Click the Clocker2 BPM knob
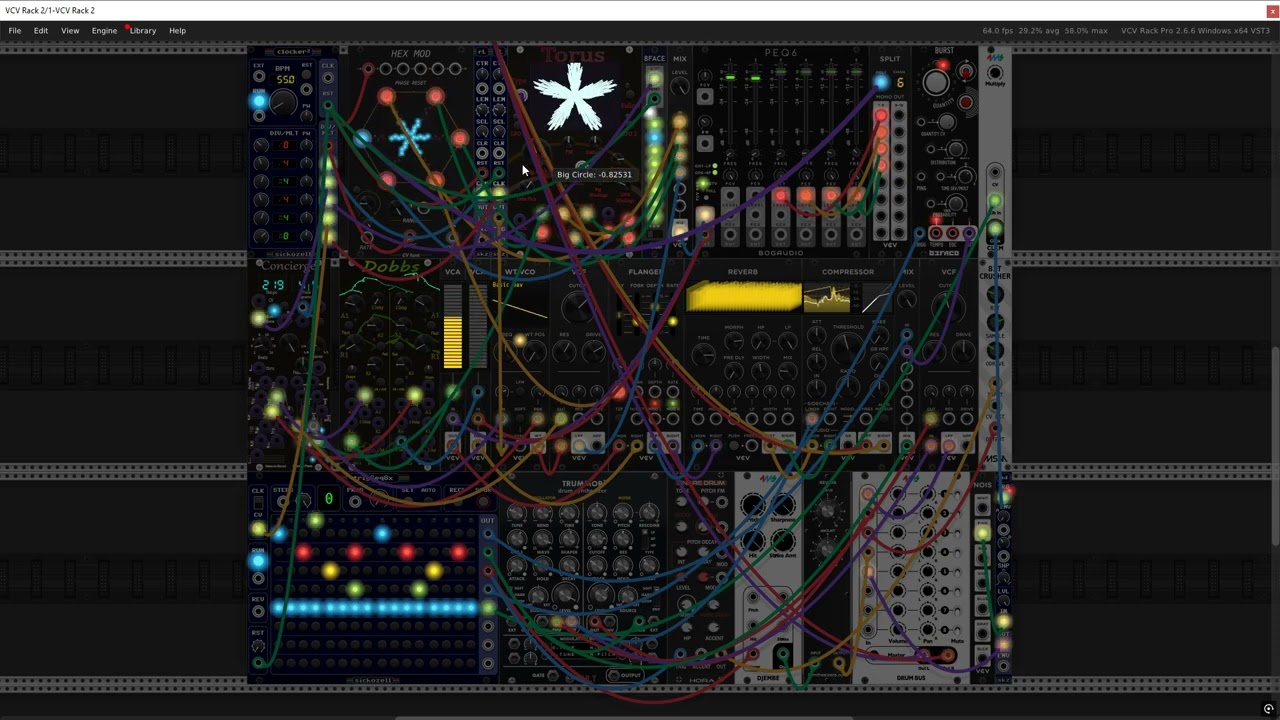Image resolution: width=1280 pixels, height=720 pixels. pyautogui.click(x=284, y=101)
